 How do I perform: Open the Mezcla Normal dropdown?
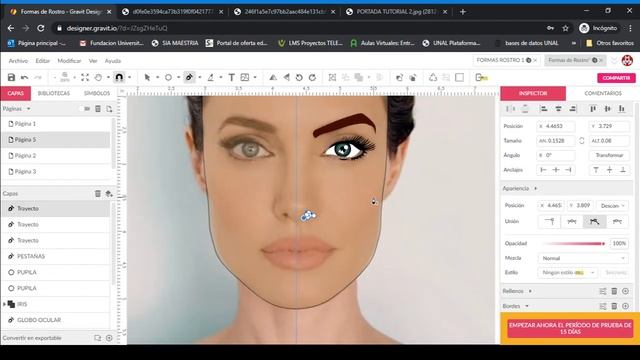click(x=582, y=258)
